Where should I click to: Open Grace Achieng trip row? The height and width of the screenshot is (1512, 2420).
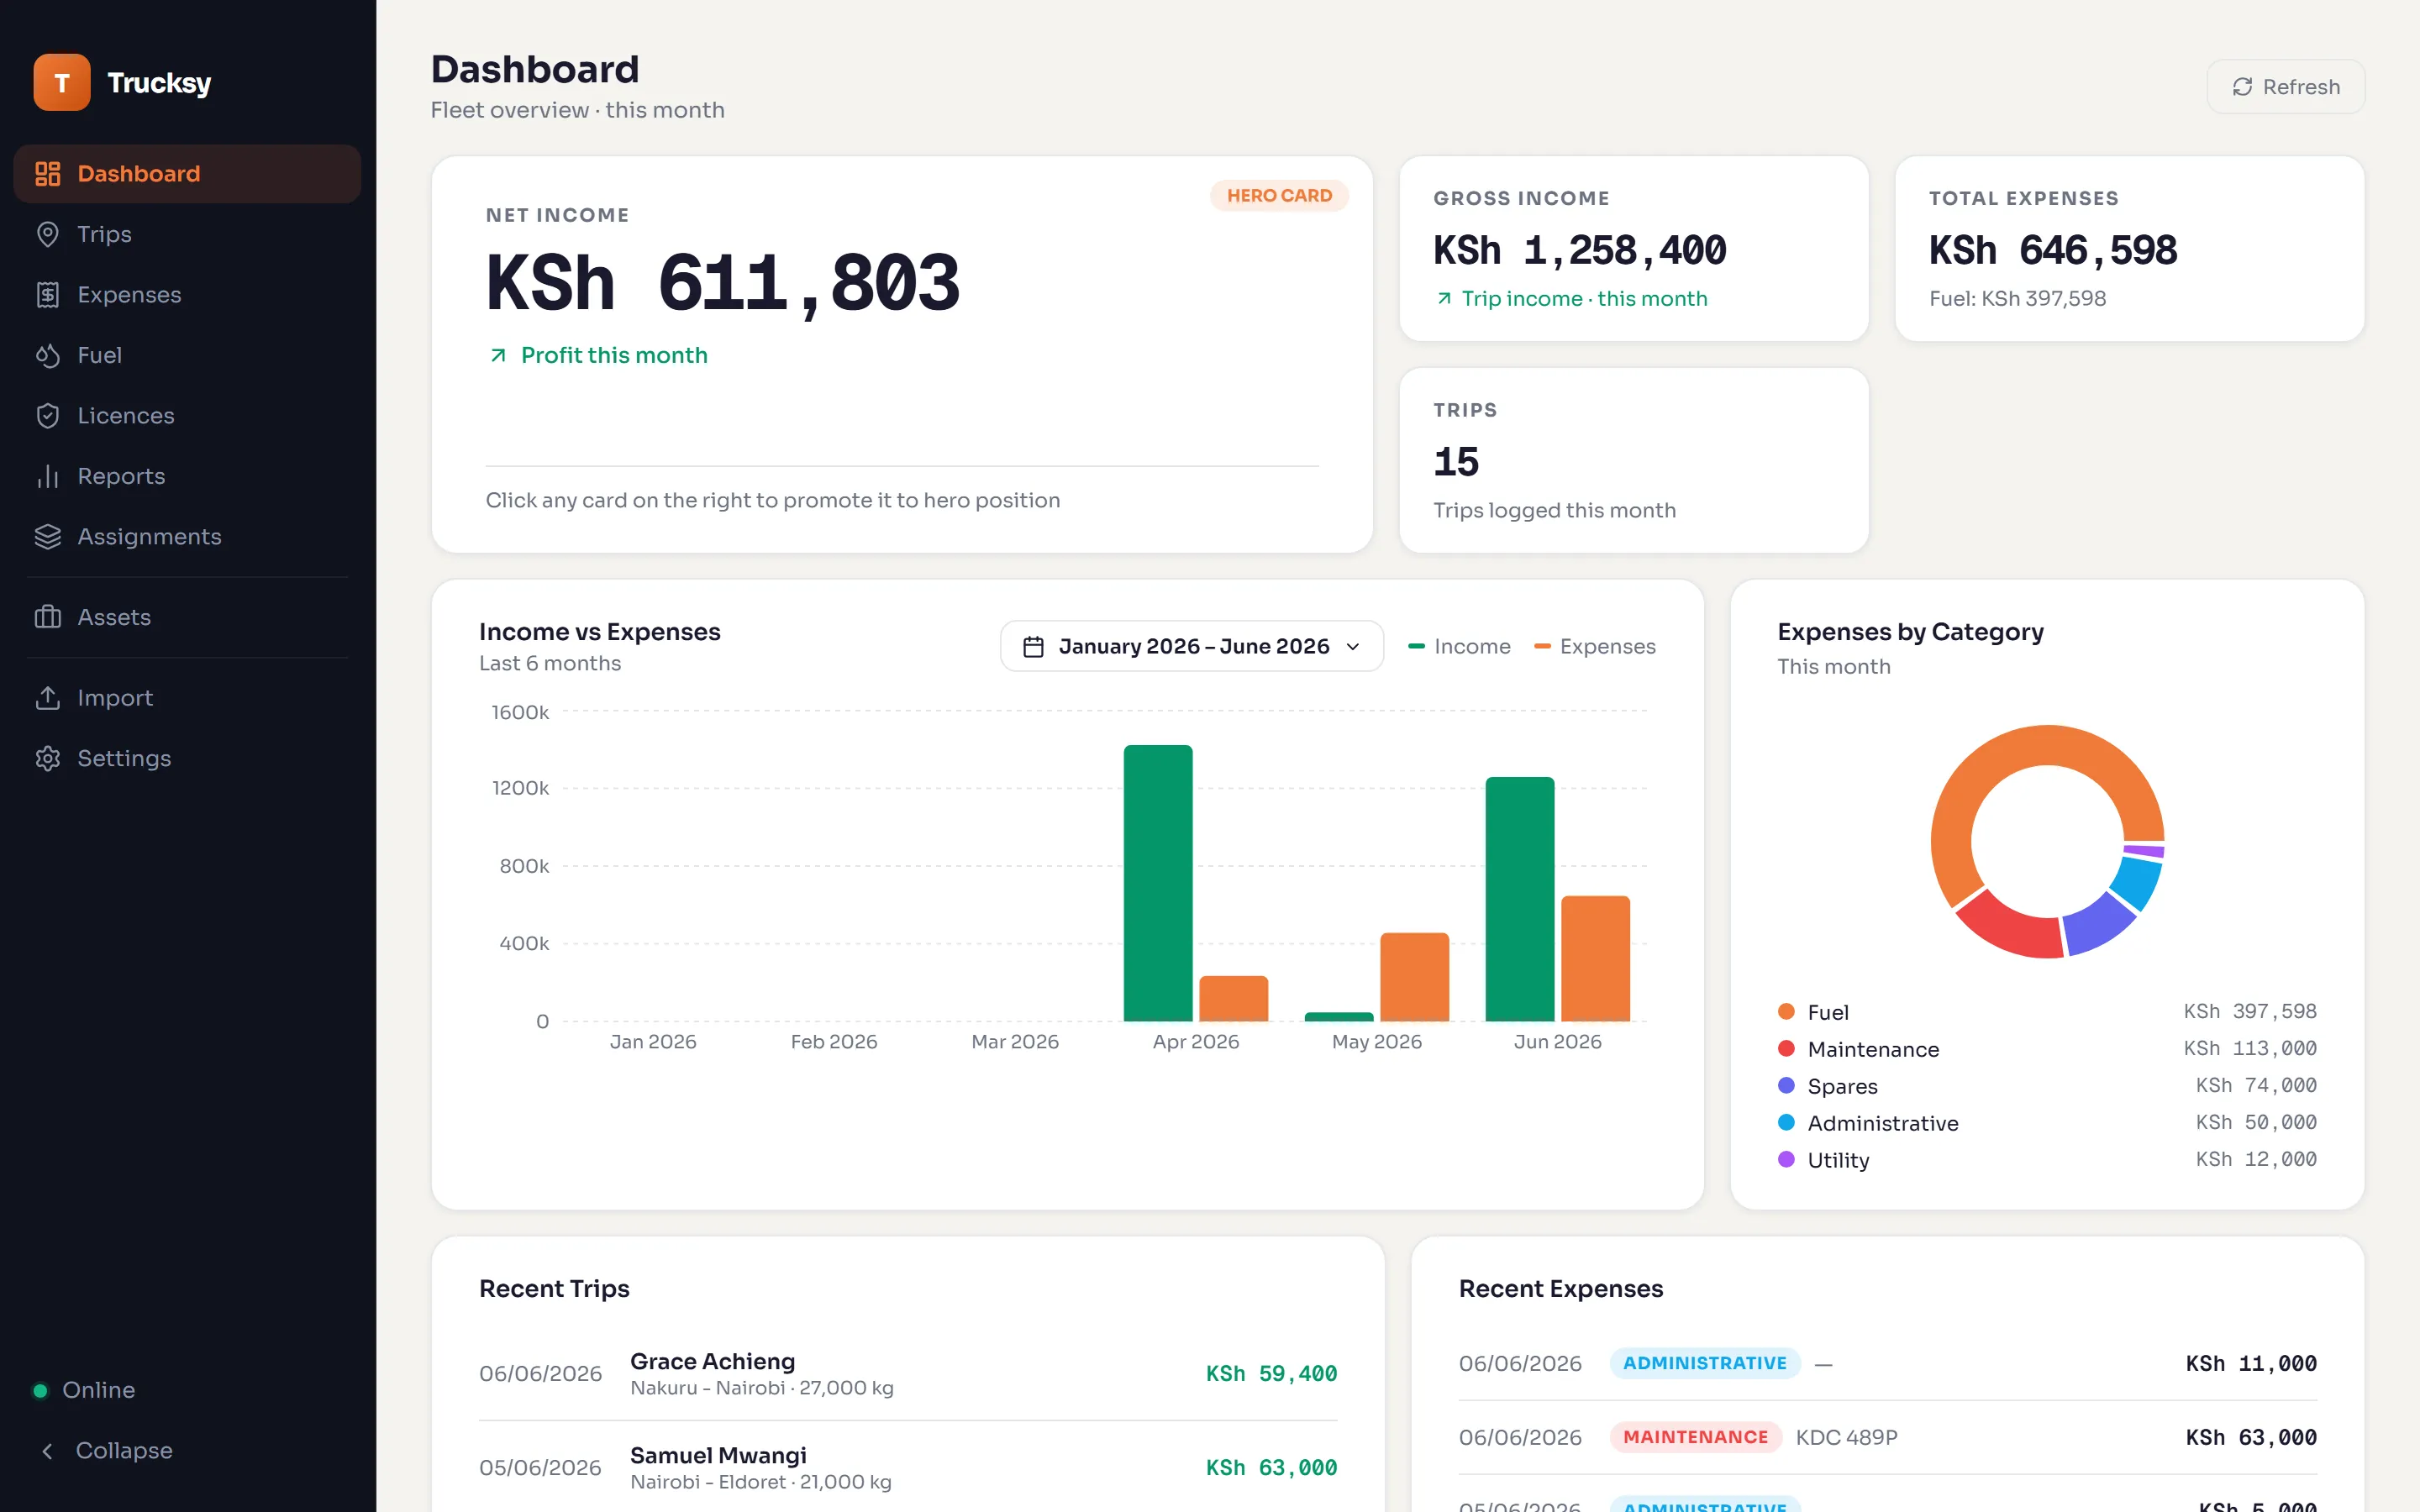click(x=908, y=1373)
